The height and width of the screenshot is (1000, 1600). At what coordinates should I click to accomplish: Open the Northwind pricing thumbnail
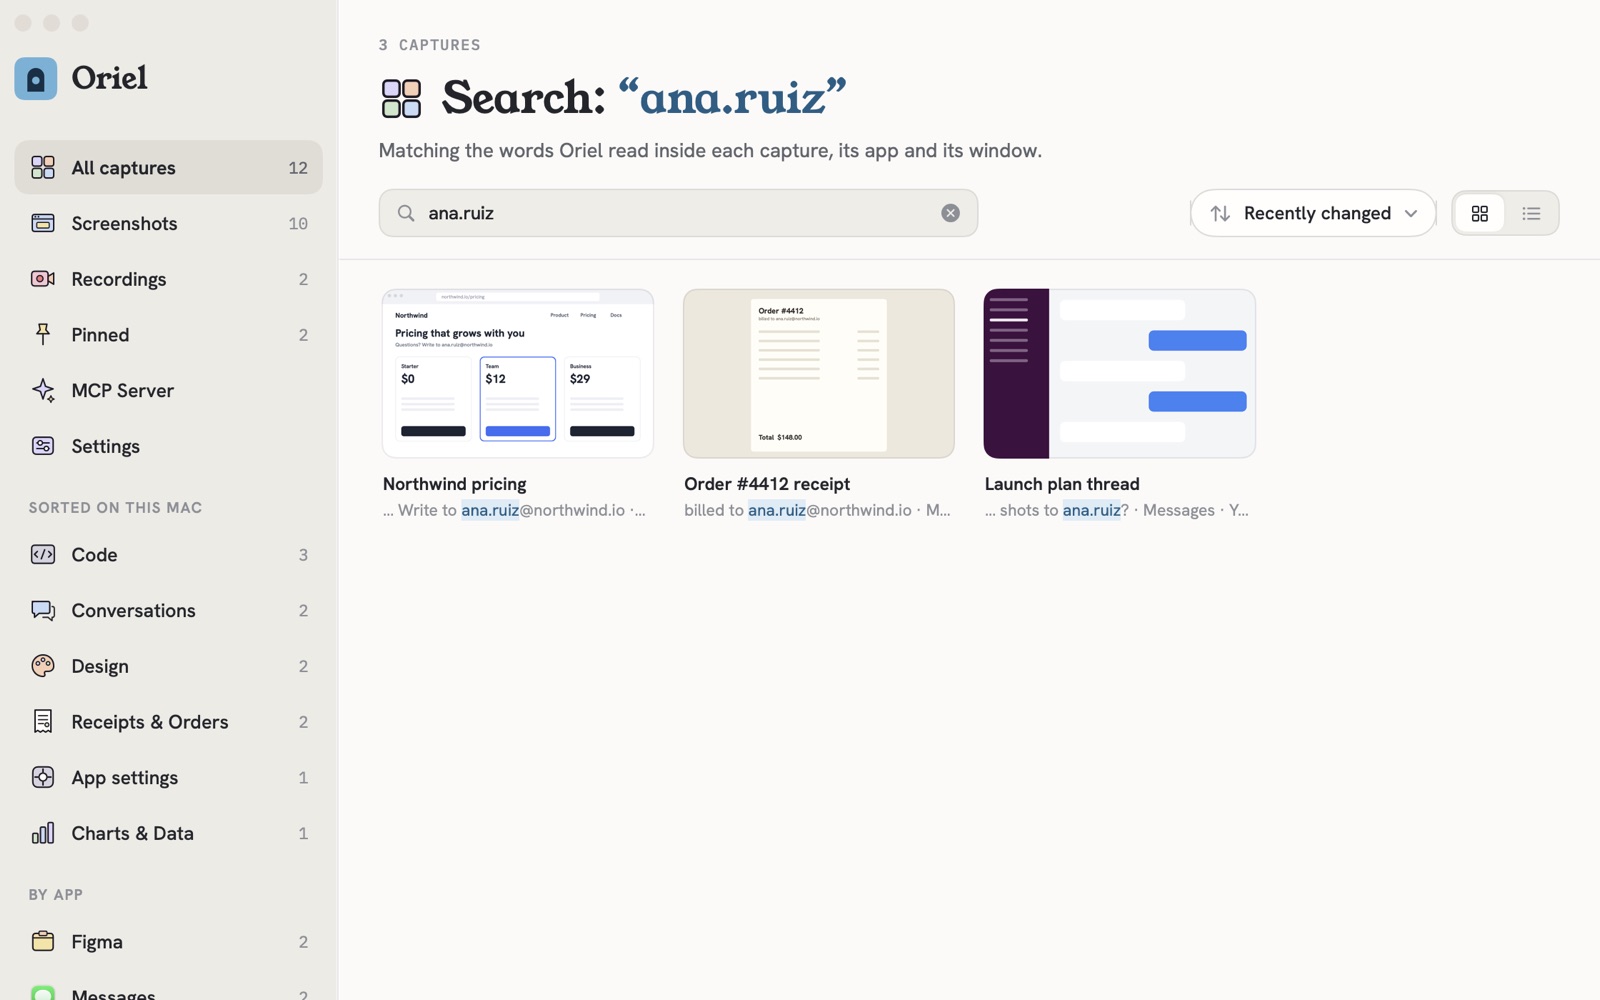tap(517, 373)
